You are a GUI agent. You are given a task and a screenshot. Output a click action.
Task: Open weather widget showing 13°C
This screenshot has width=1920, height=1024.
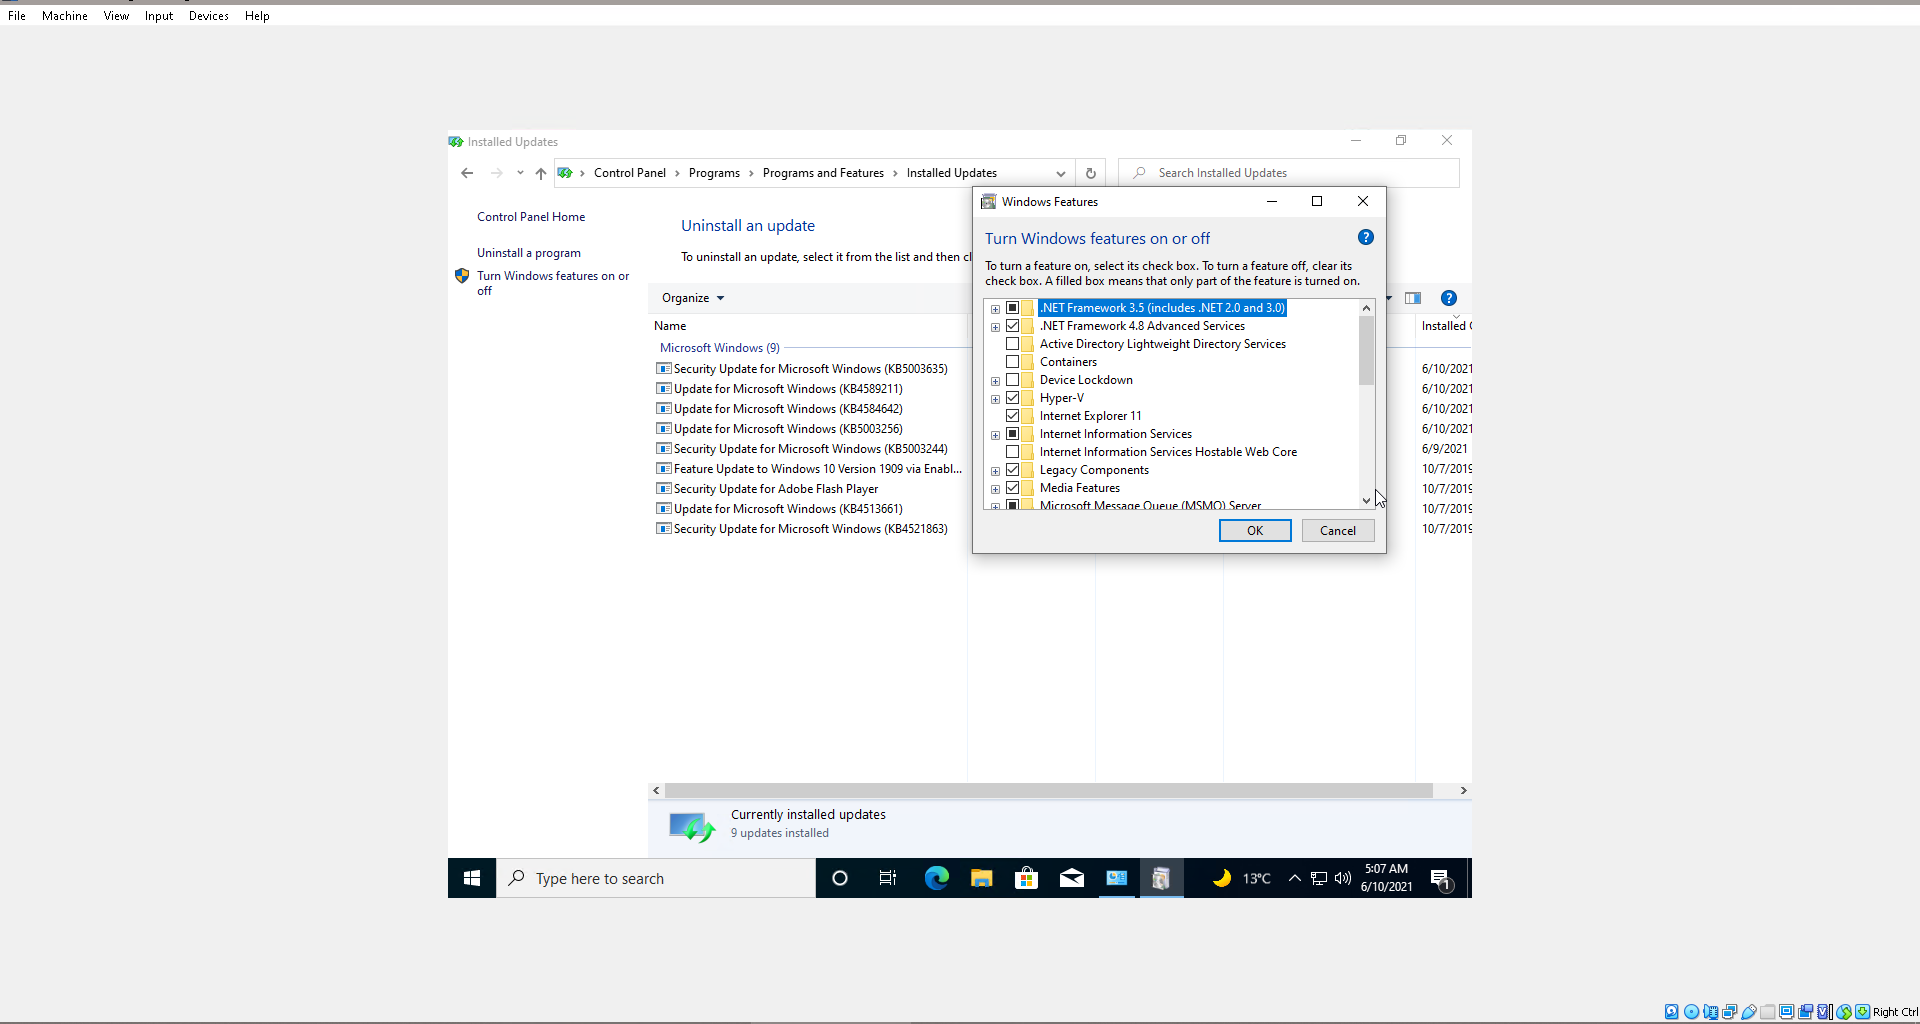(1241, 878)
